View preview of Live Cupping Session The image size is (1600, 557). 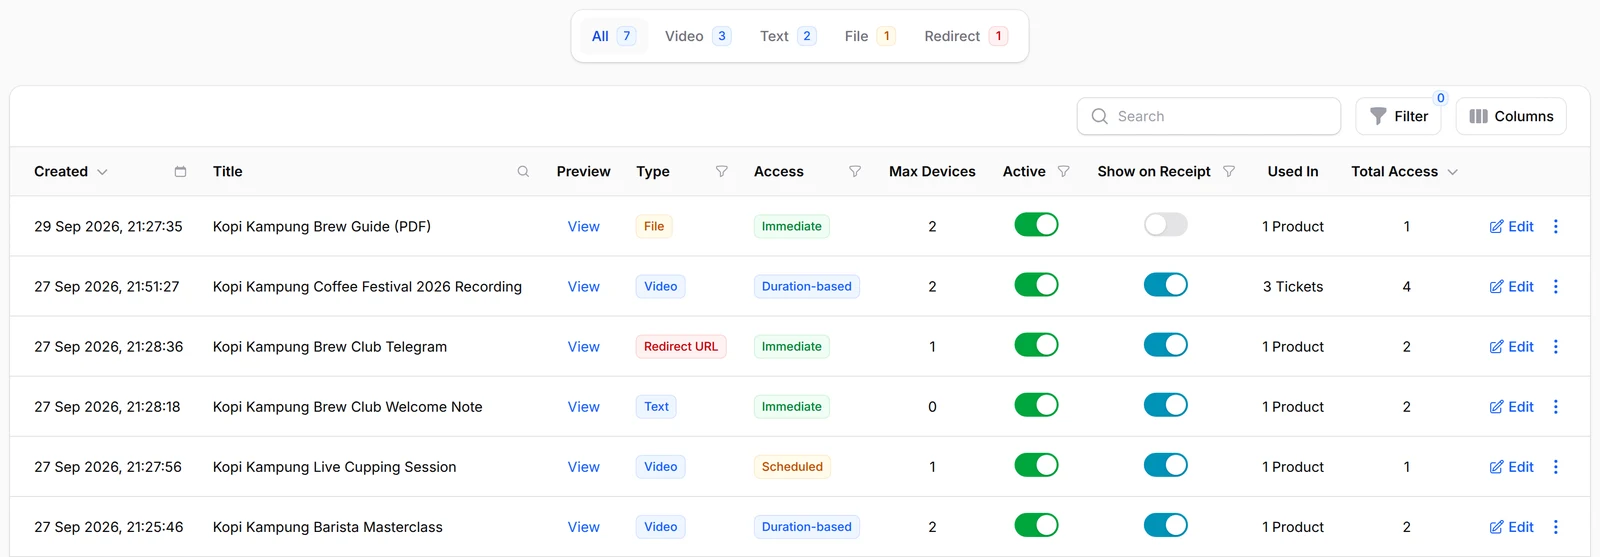584,467
